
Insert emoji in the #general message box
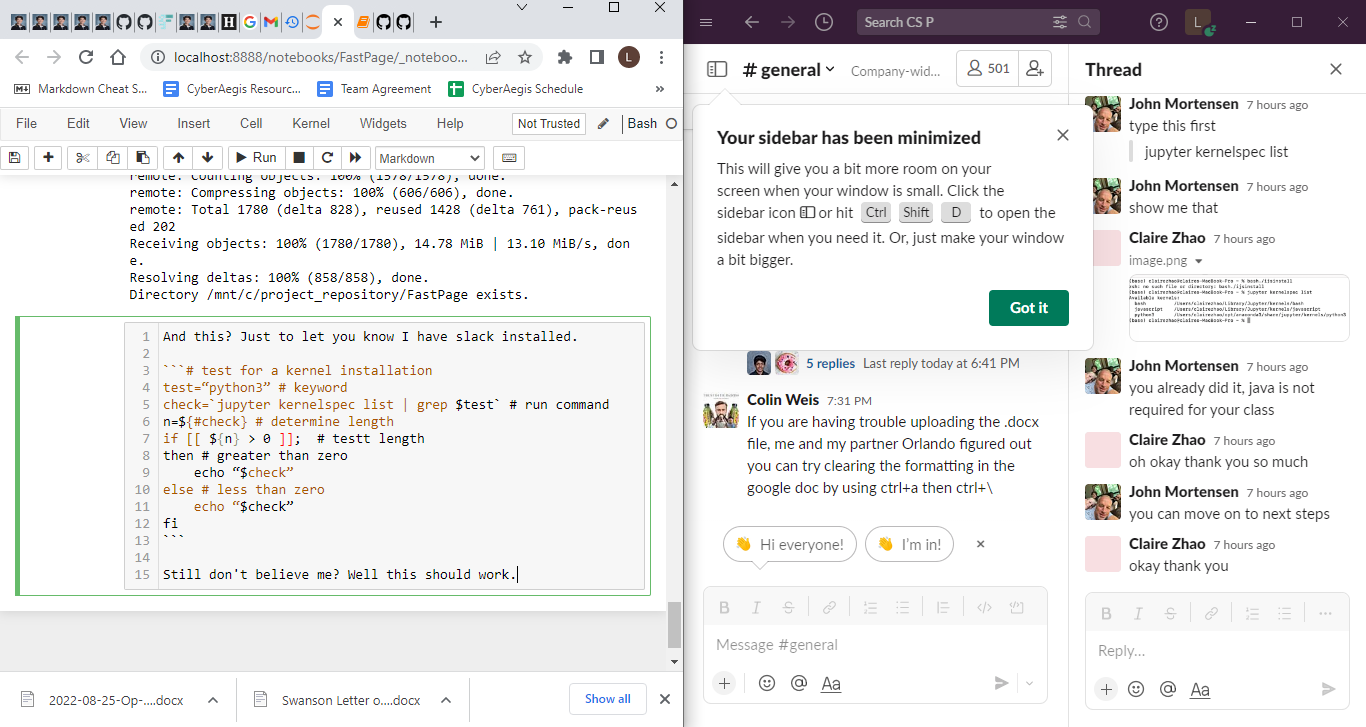767,683
